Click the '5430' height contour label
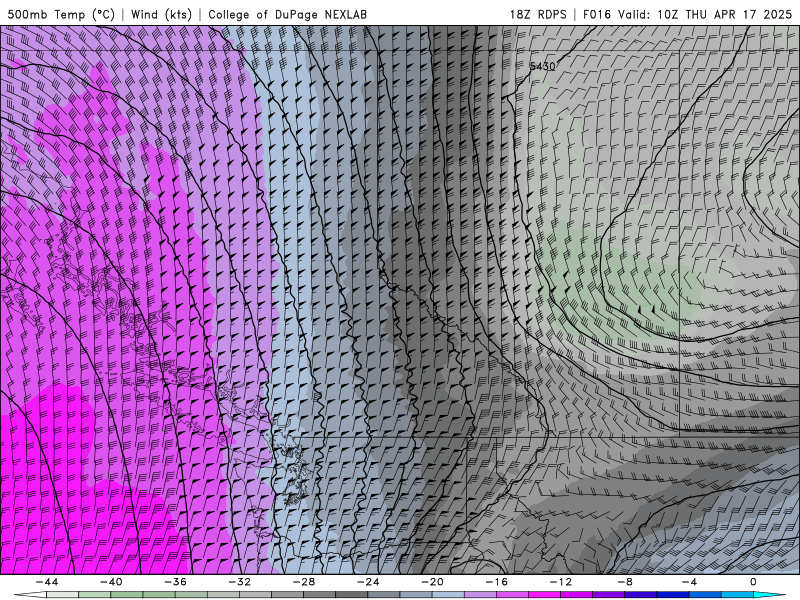The width and height of the screenshot is (800, 600). (x=542, y=66)
